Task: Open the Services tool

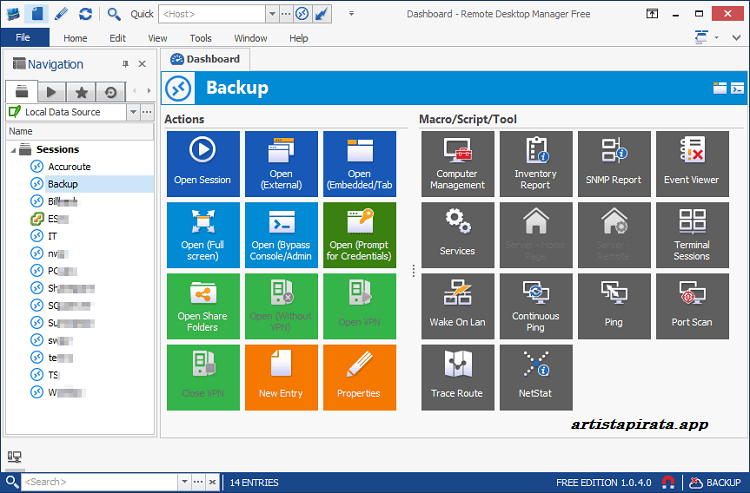Action: [458, 235]
